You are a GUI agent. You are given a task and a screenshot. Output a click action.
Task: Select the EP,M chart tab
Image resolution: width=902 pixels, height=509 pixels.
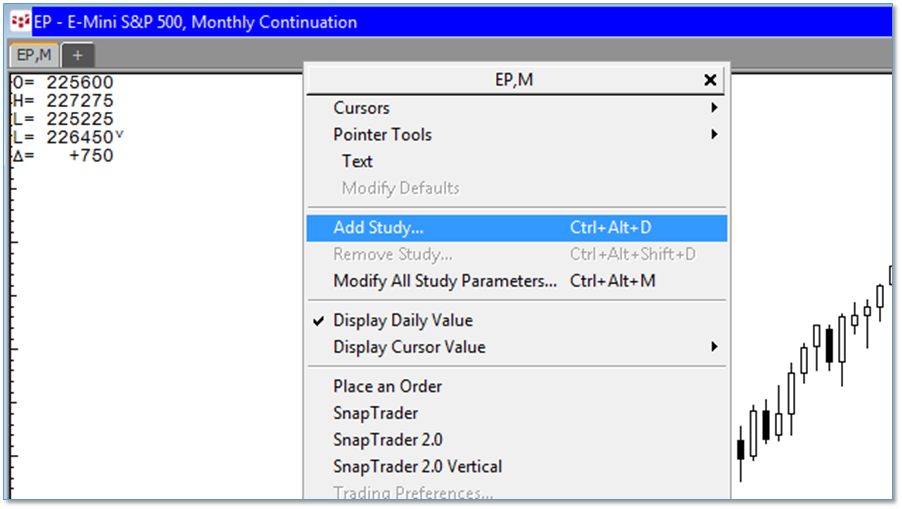click(x=34, y=55)
